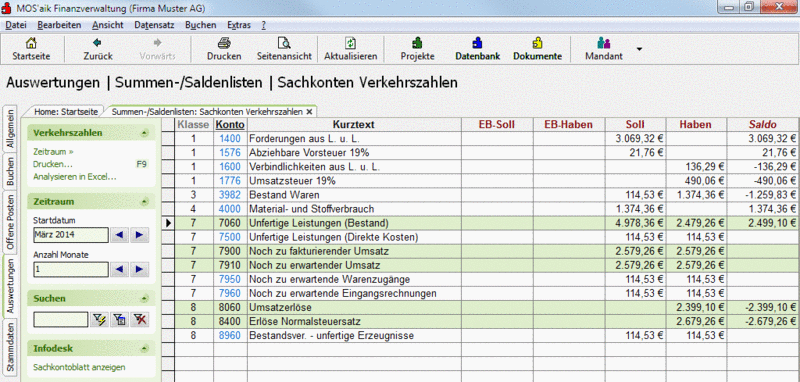This screenshot has width=800, height=382.
Task: Sort by the Konto column header
Action: 230,124
